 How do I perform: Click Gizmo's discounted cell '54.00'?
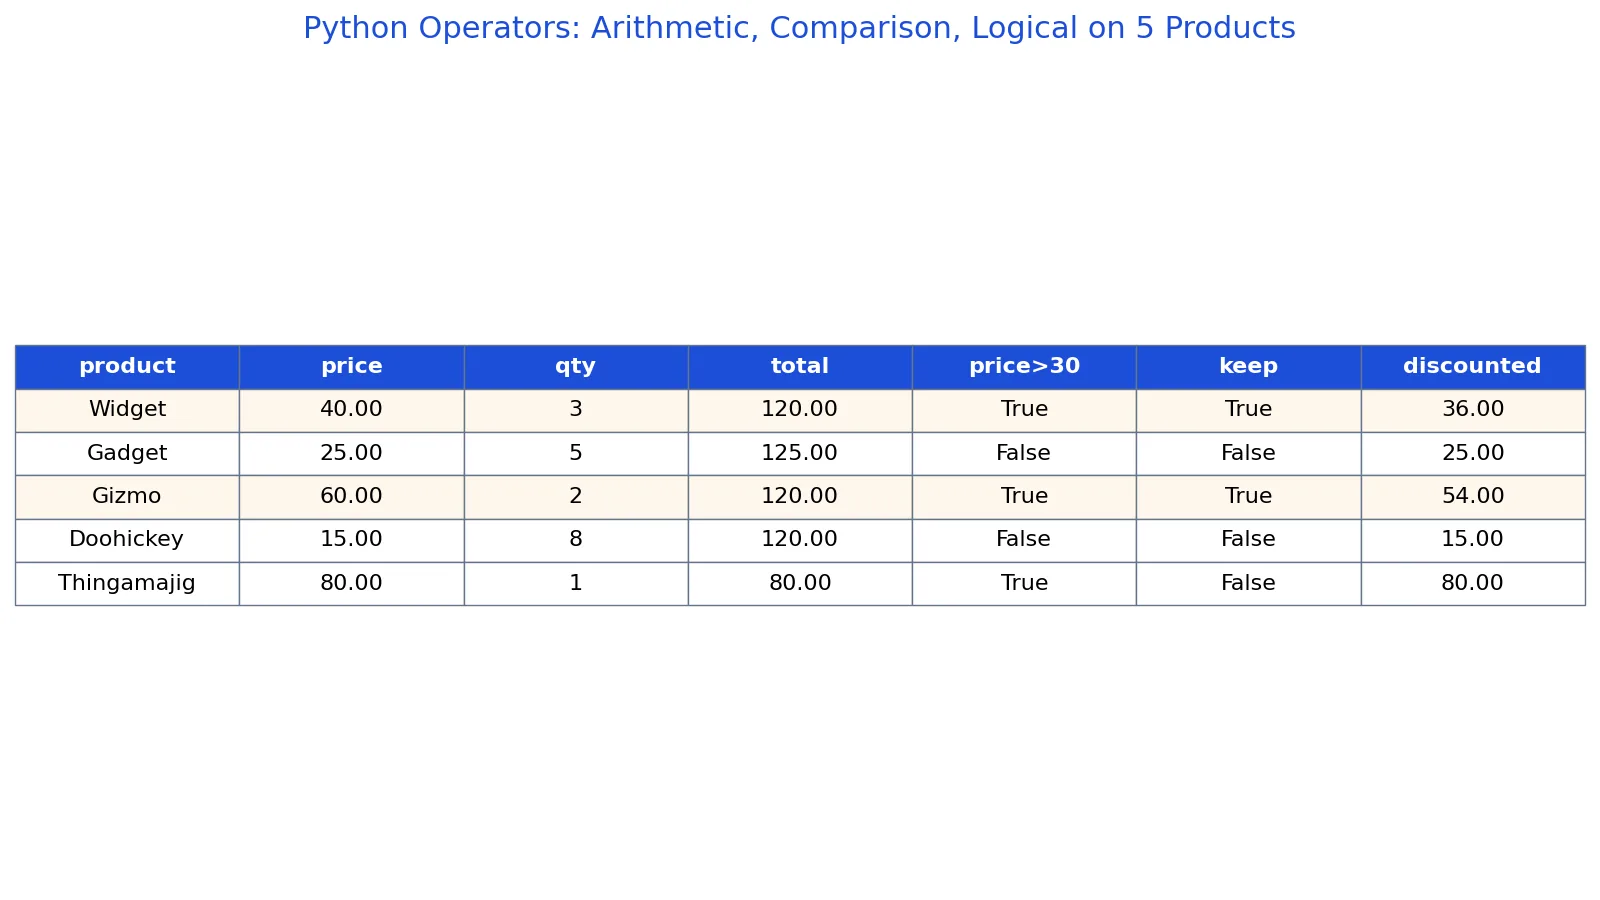pyautogui.click(x=1473, y=497)
